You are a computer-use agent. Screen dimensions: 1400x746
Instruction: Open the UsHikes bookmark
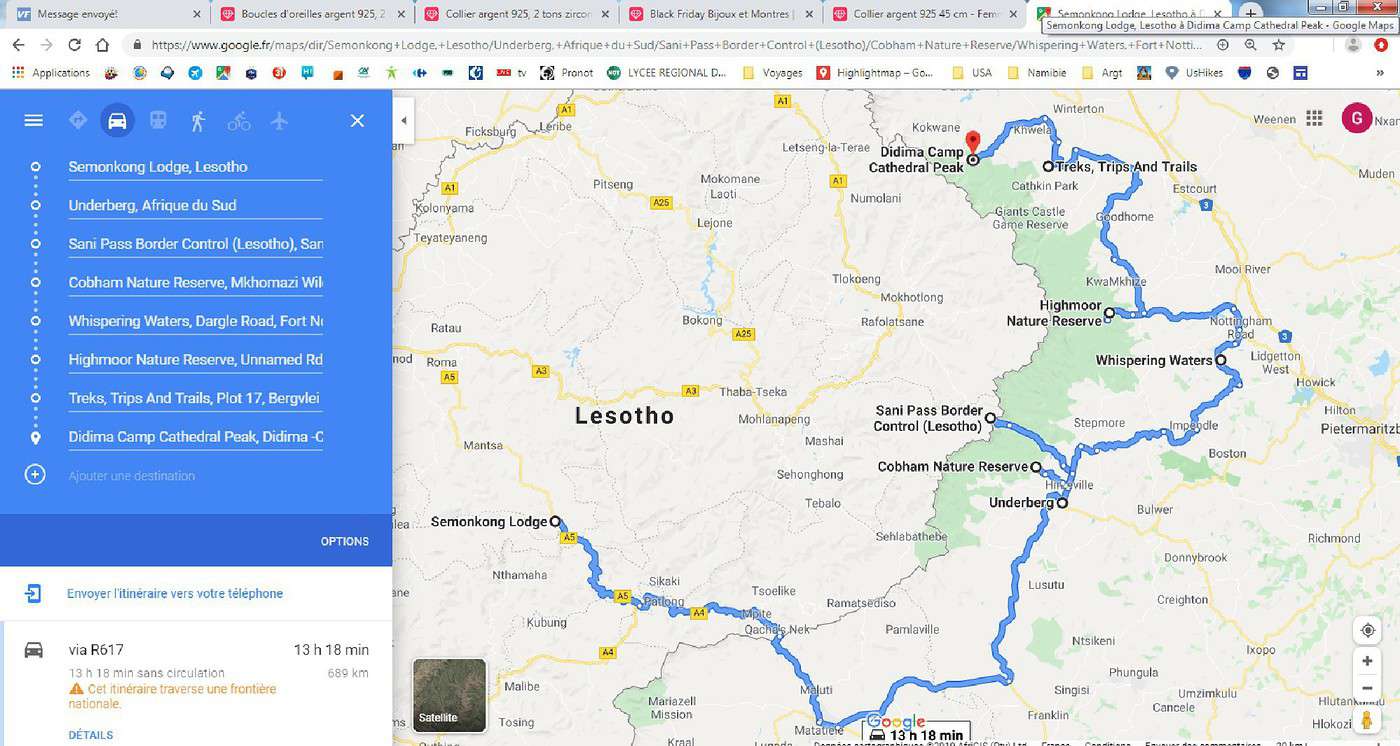click(1196, 73)
